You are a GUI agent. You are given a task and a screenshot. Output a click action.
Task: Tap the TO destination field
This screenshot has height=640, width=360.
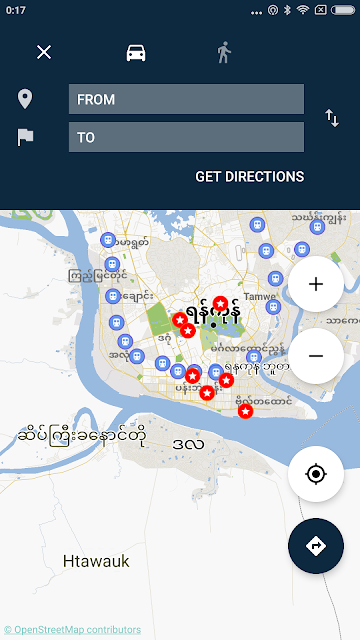(187, 137)
